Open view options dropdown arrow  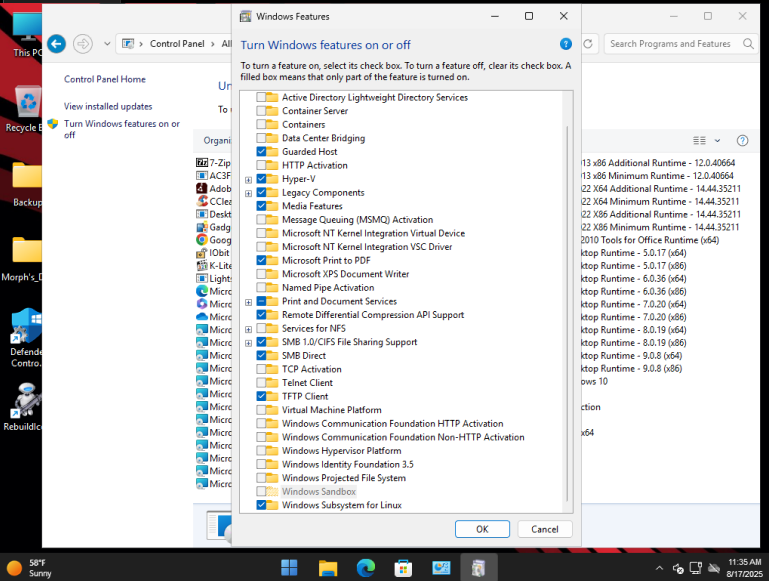tap(717, 141)
